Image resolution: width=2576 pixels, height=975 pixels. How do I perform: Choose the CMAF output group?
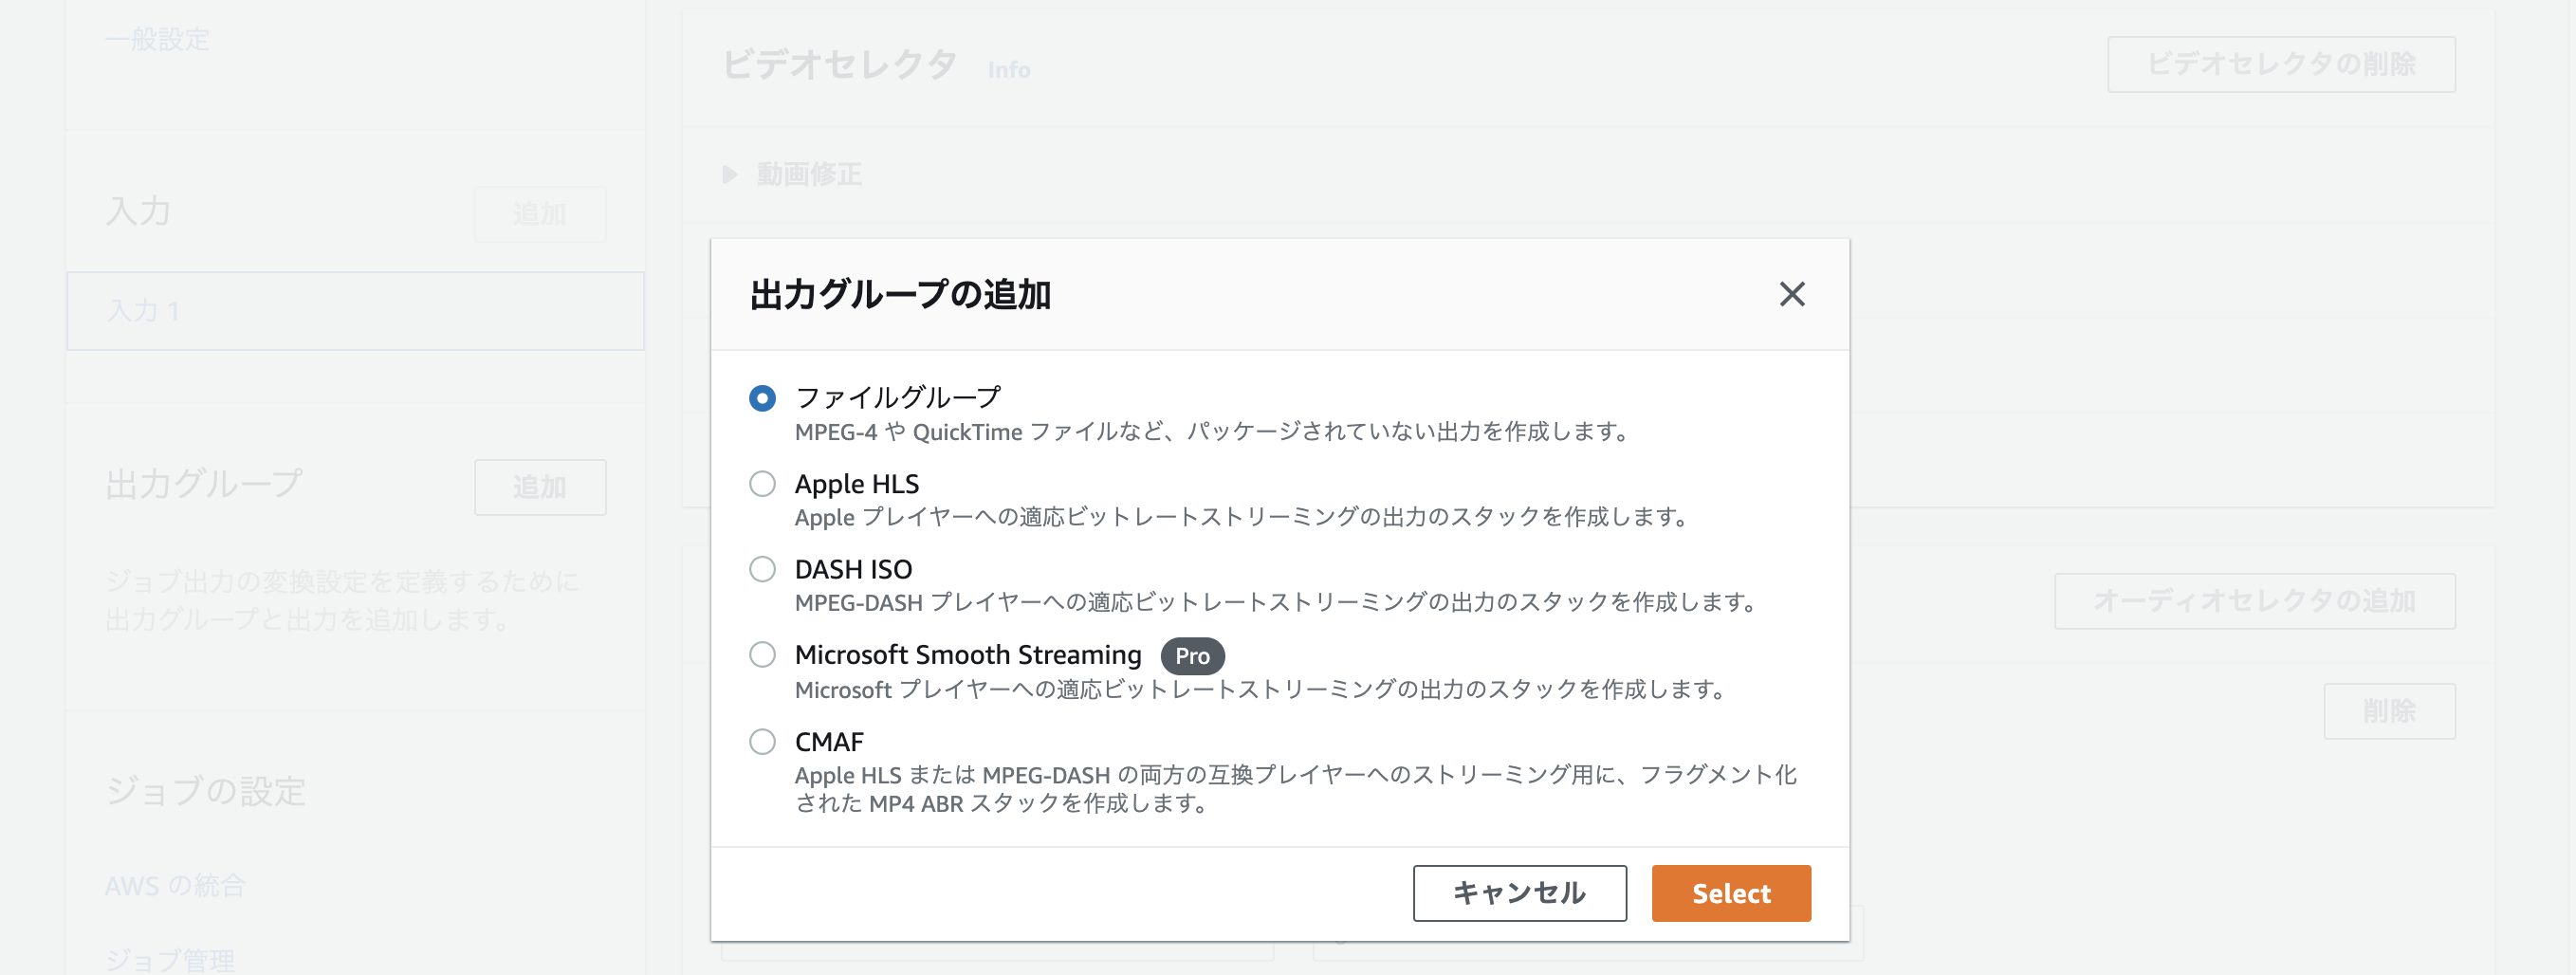pos(762,742)
